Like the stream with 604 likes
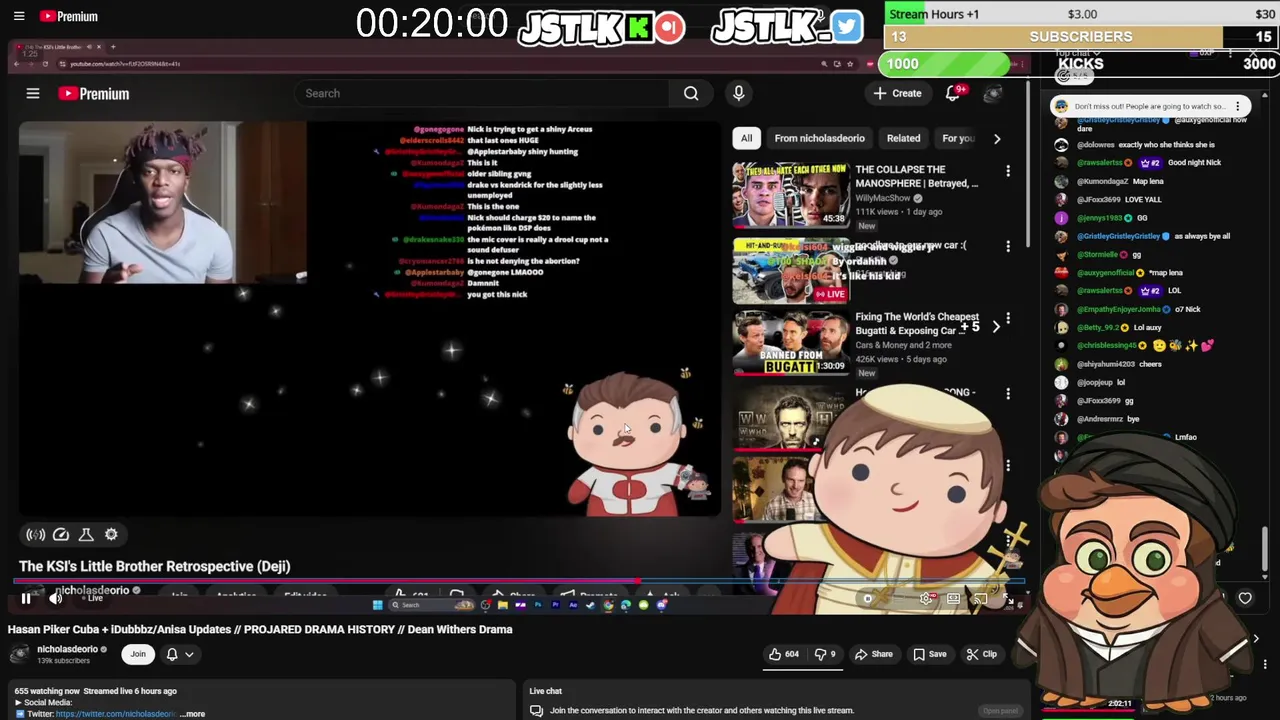 783,654
